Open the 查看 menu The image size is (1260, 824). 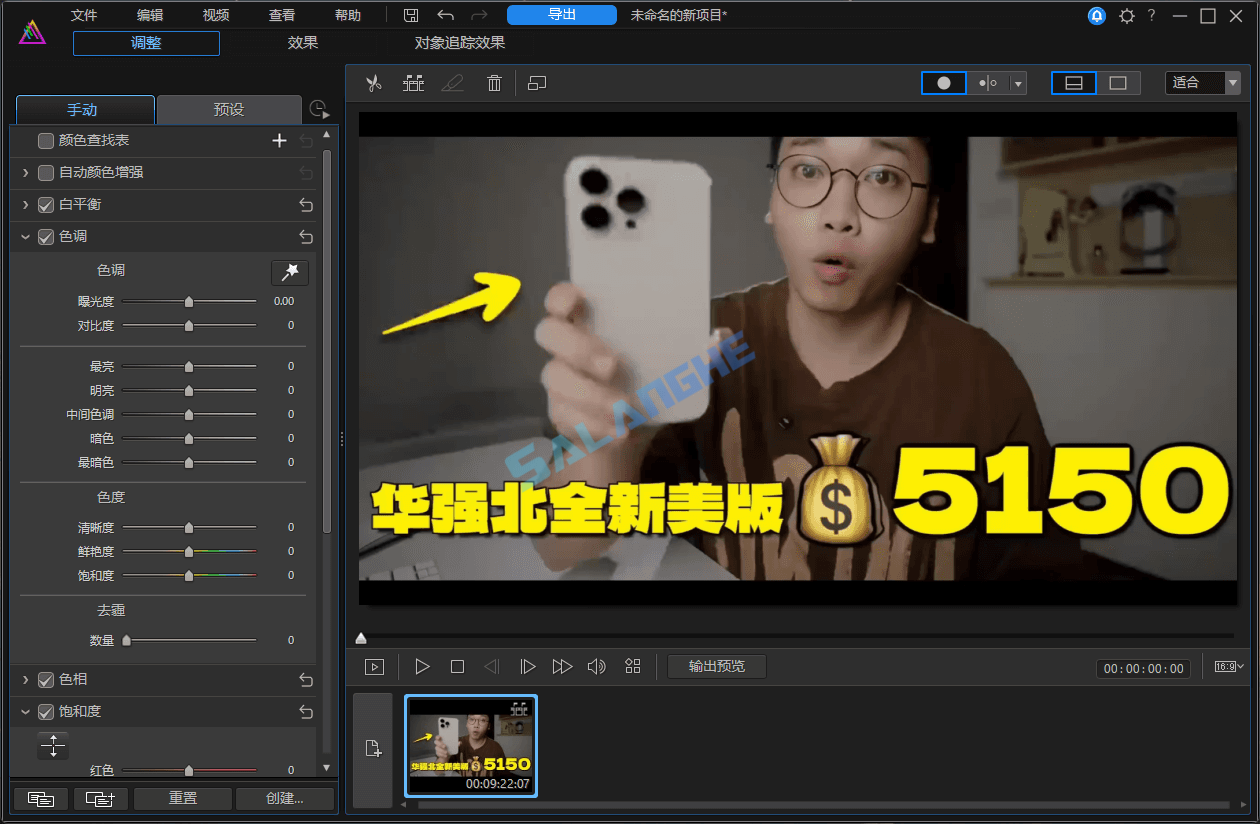[281, 14]
